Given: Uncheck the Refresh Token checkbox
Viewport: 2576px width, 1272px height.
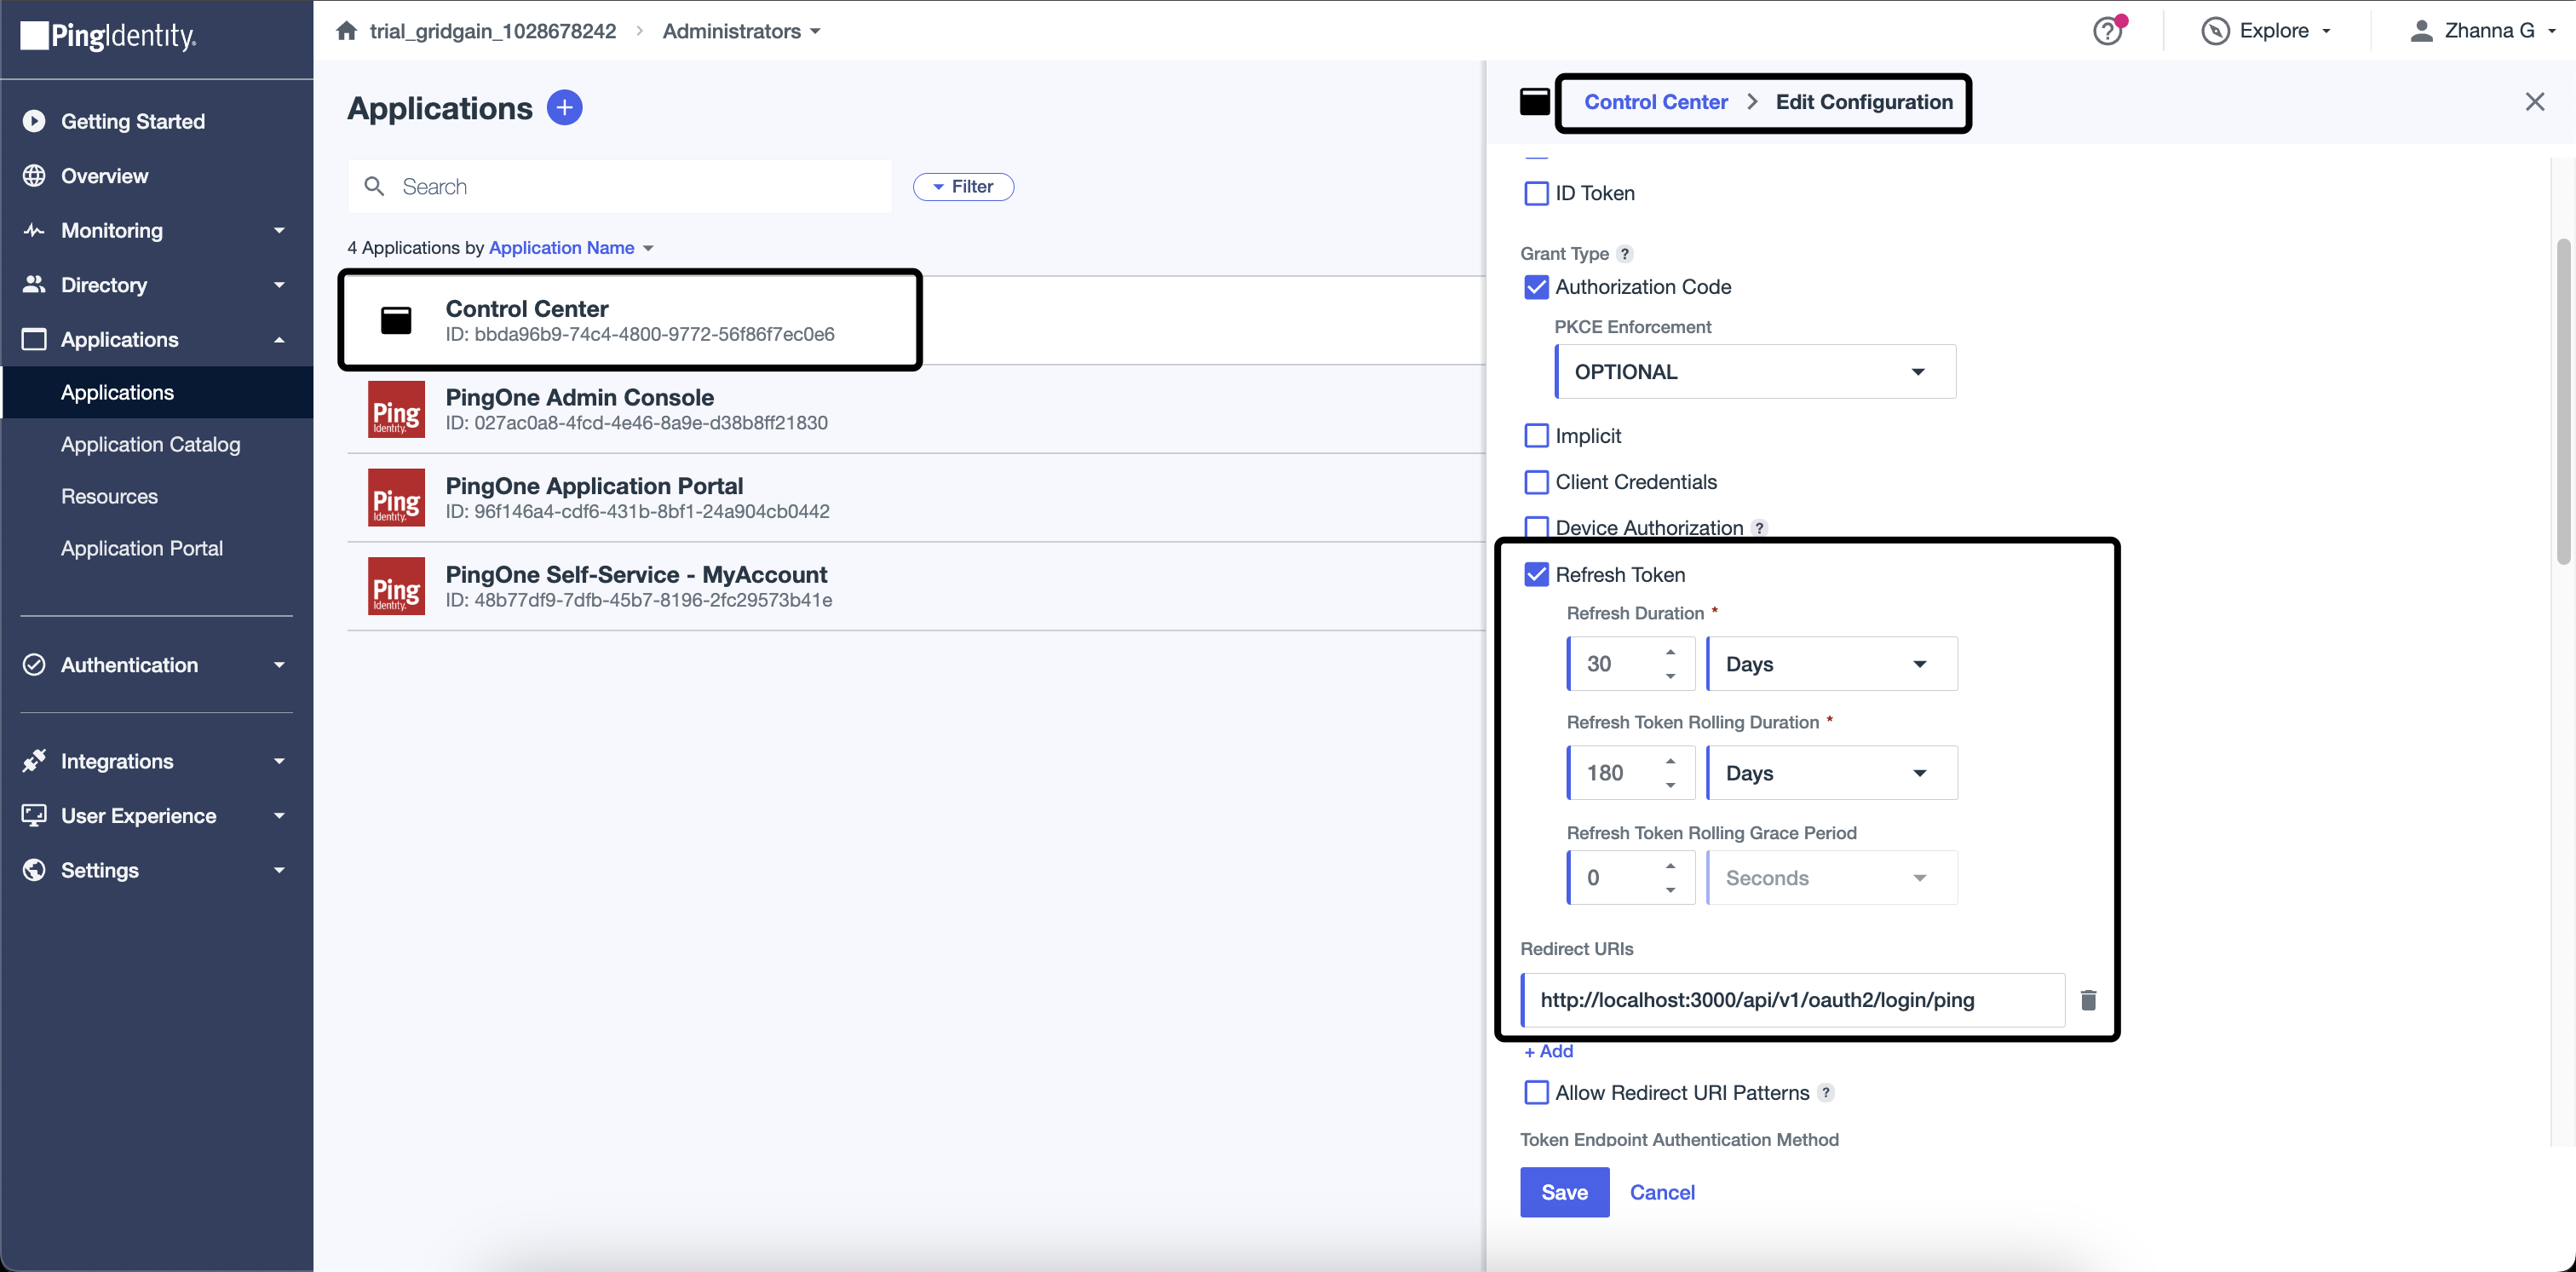Looking at the screenshot, I should tap(1536, 575).
